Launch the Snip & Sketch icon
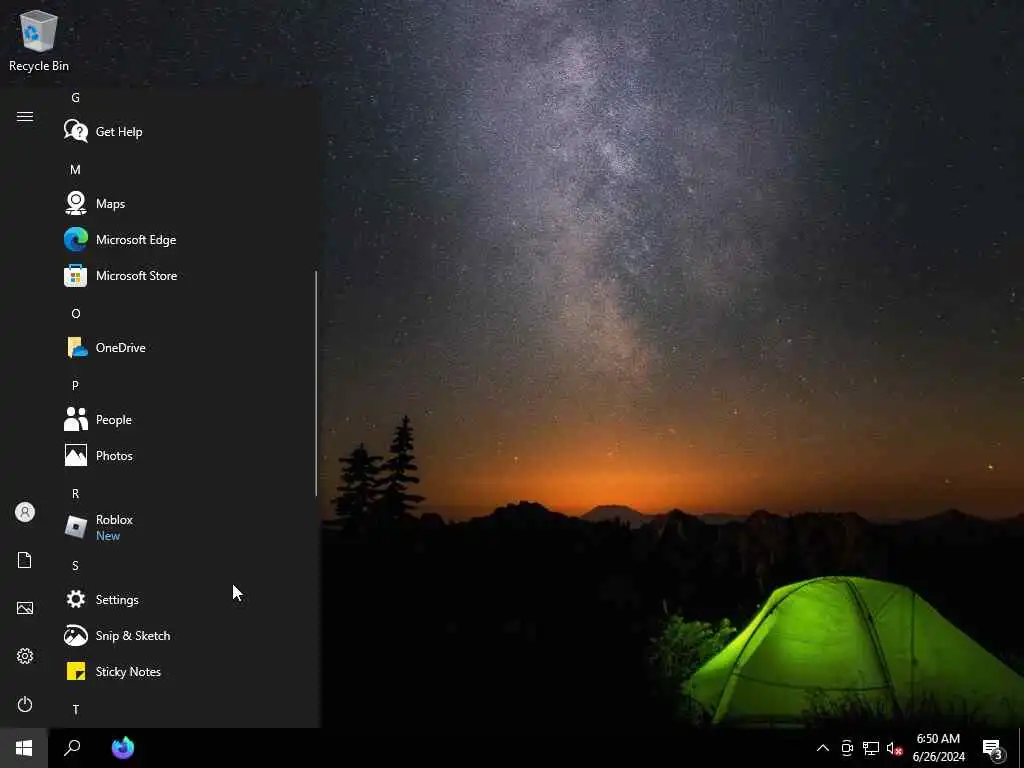 (x=76, y=635)
